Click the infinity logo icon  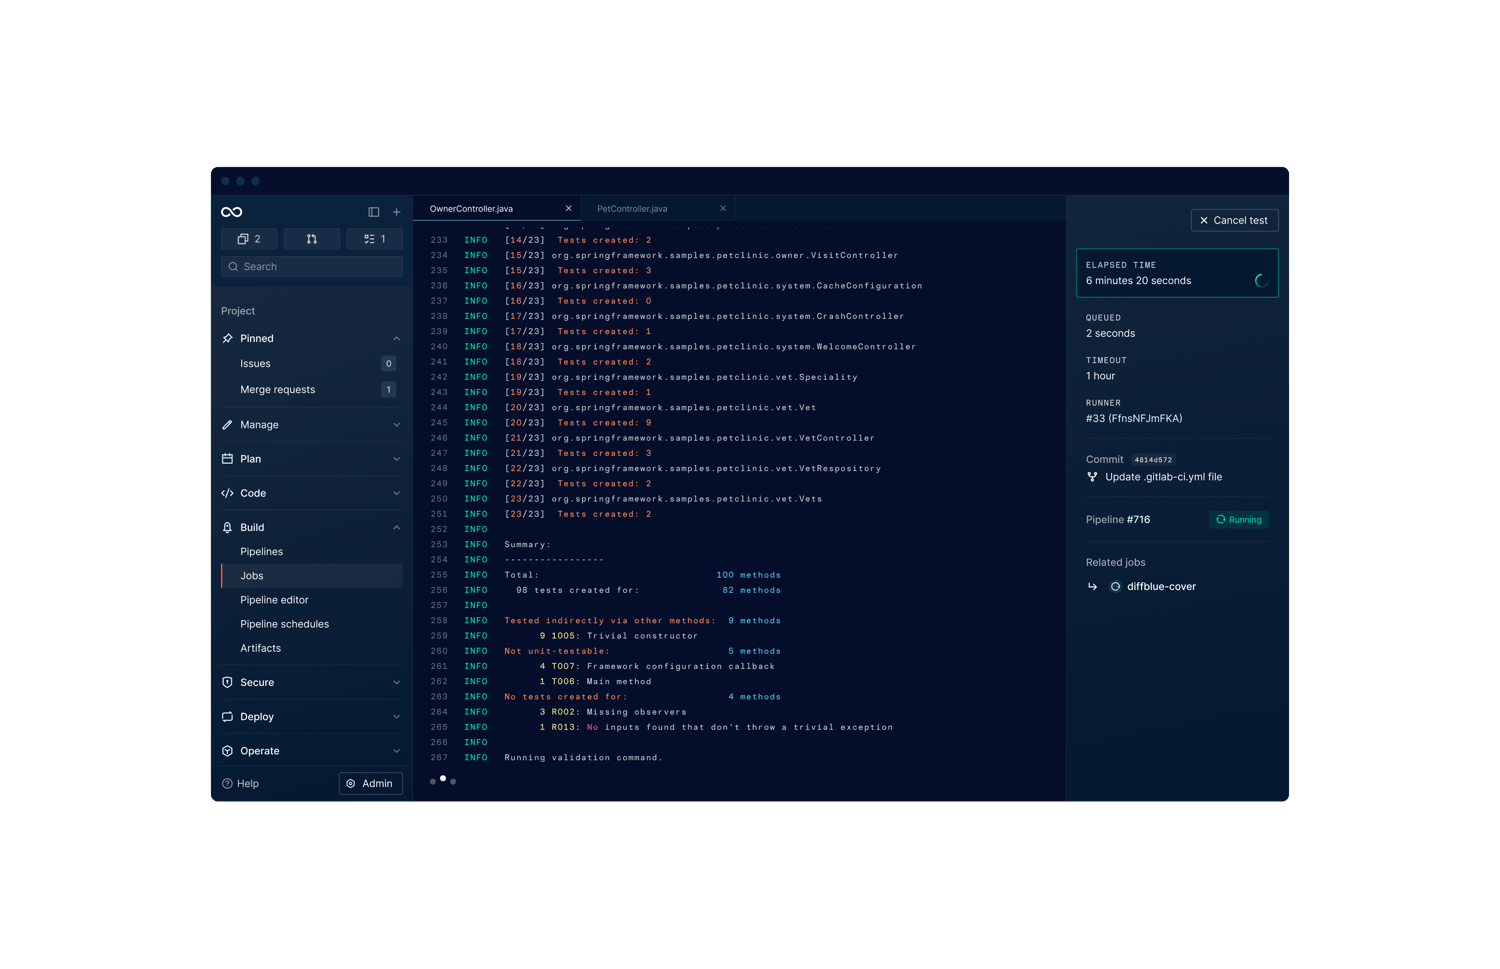click(x=232, y=212)
